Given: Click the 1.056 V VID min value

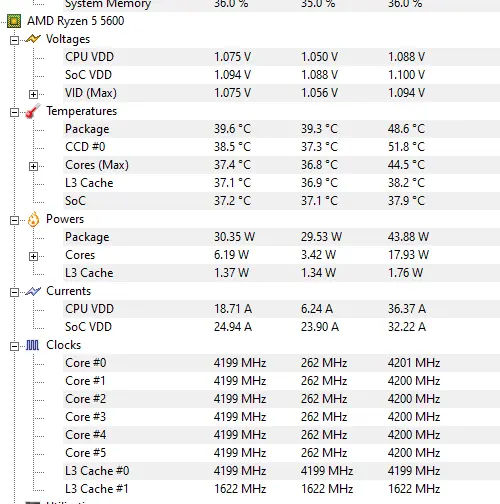Looking at the screenshot, I should click(320, 93).
